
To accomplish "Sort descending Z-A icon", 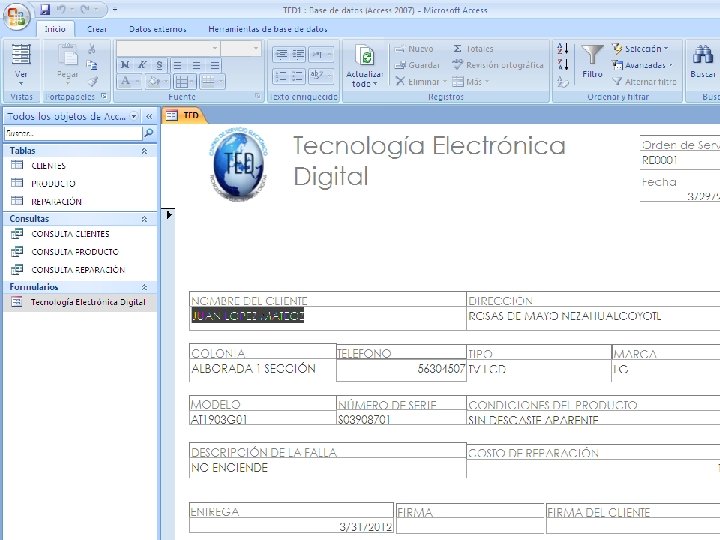I will click(x=563, y=64).
